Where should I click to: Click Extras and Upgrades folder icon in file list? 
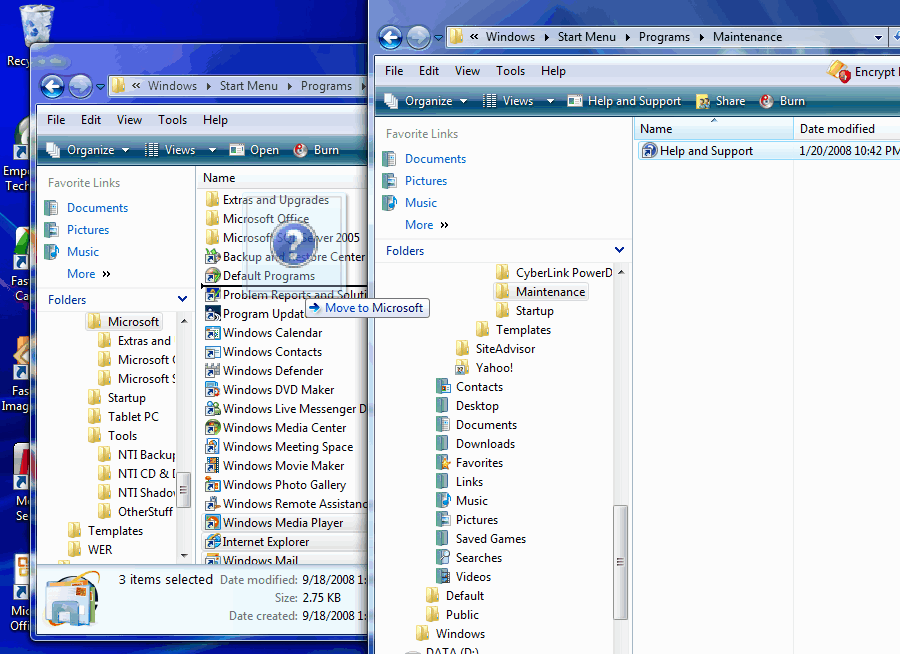(x=212, y=200)
